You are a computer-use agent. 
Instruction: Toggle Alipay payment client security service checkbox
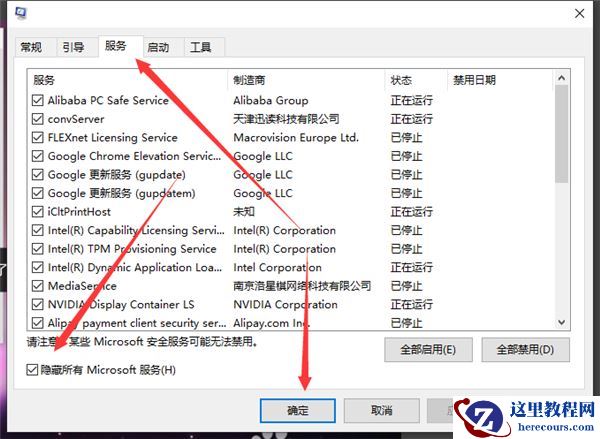pyautogui.click(x=38, y=323)
